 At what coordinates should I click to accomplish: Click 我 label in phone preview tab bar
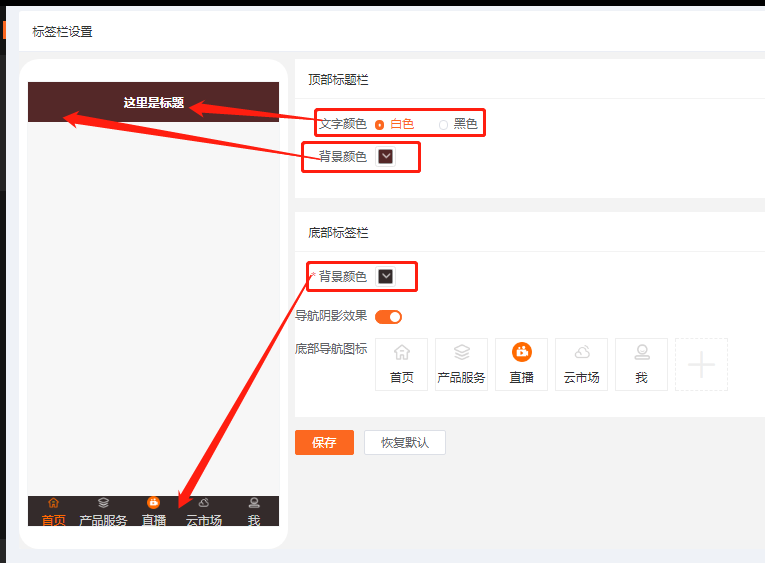[254, 520]
